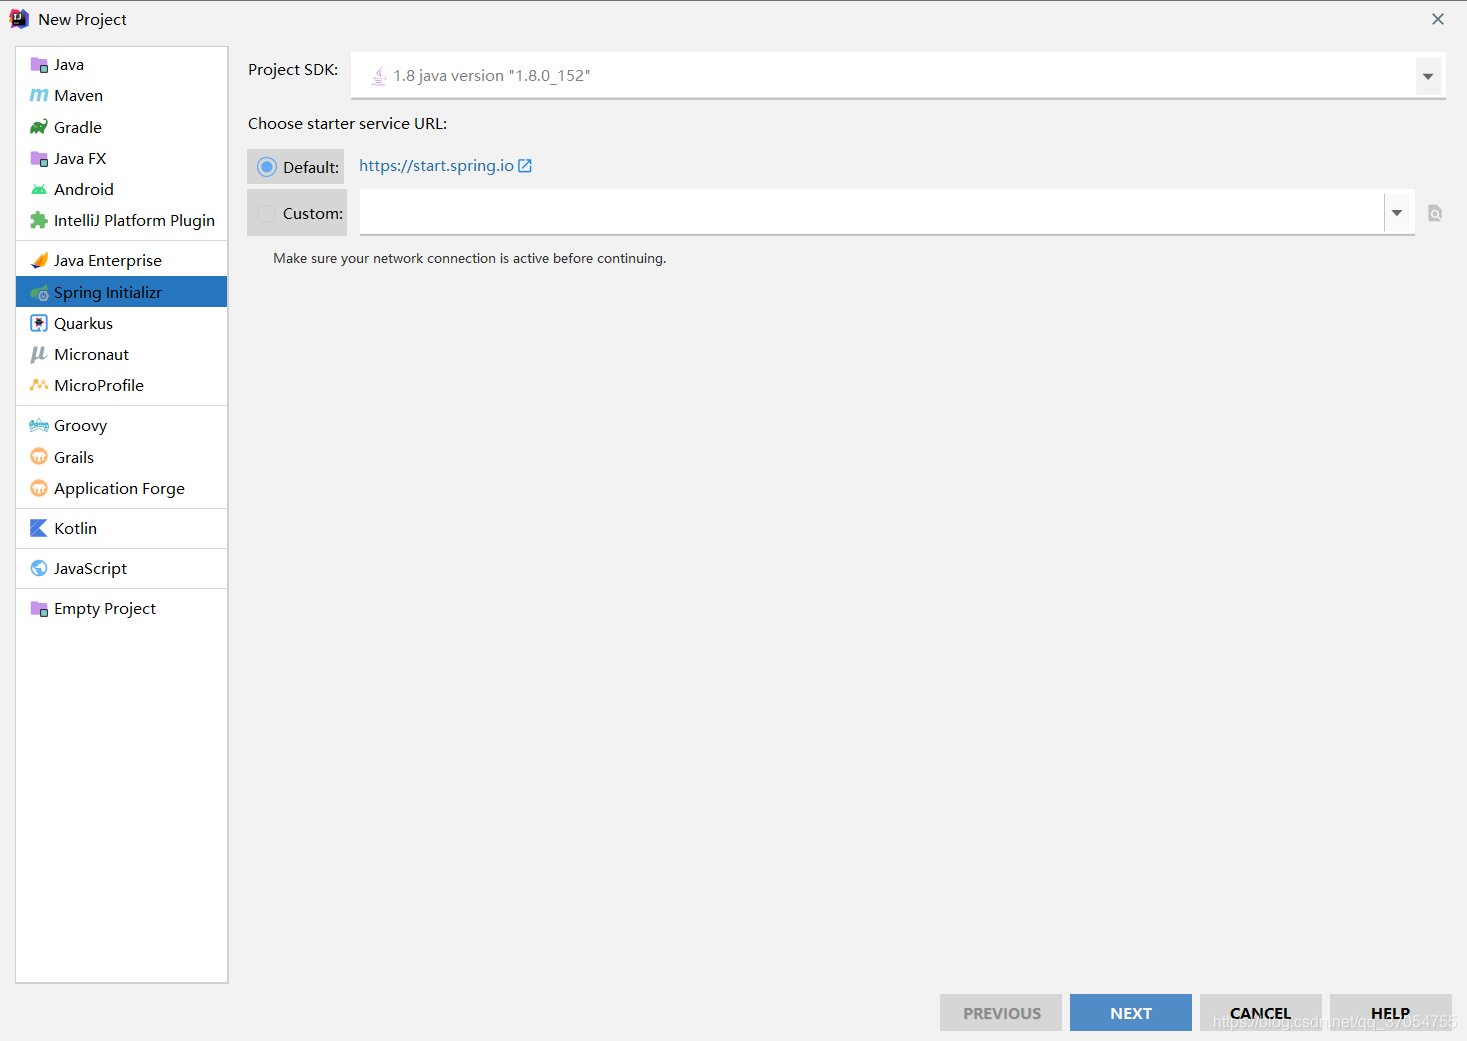Close the New Project dialog

[1438, 19]
